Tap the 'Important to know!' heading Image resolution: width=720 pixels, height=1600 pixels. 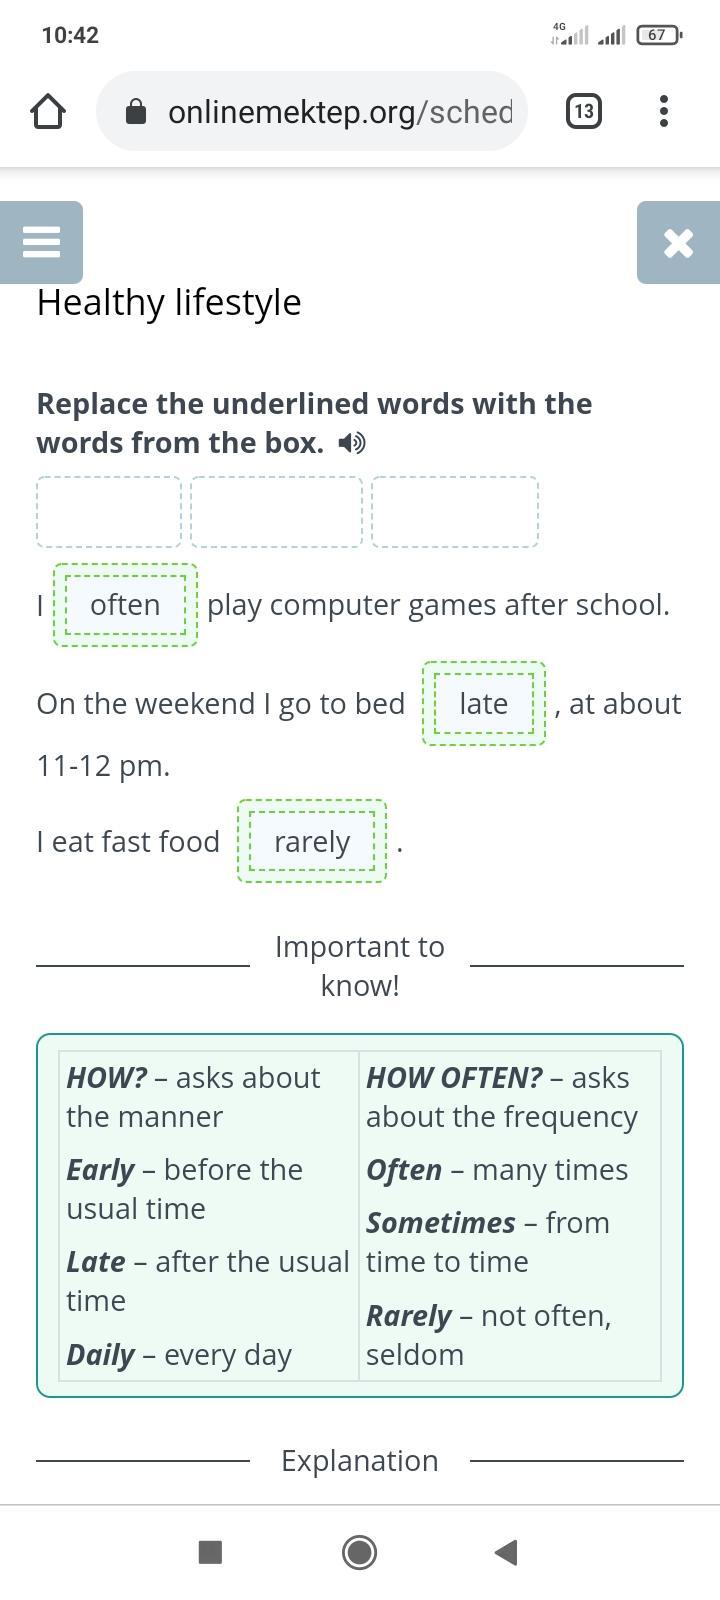(x=360, y=966)
